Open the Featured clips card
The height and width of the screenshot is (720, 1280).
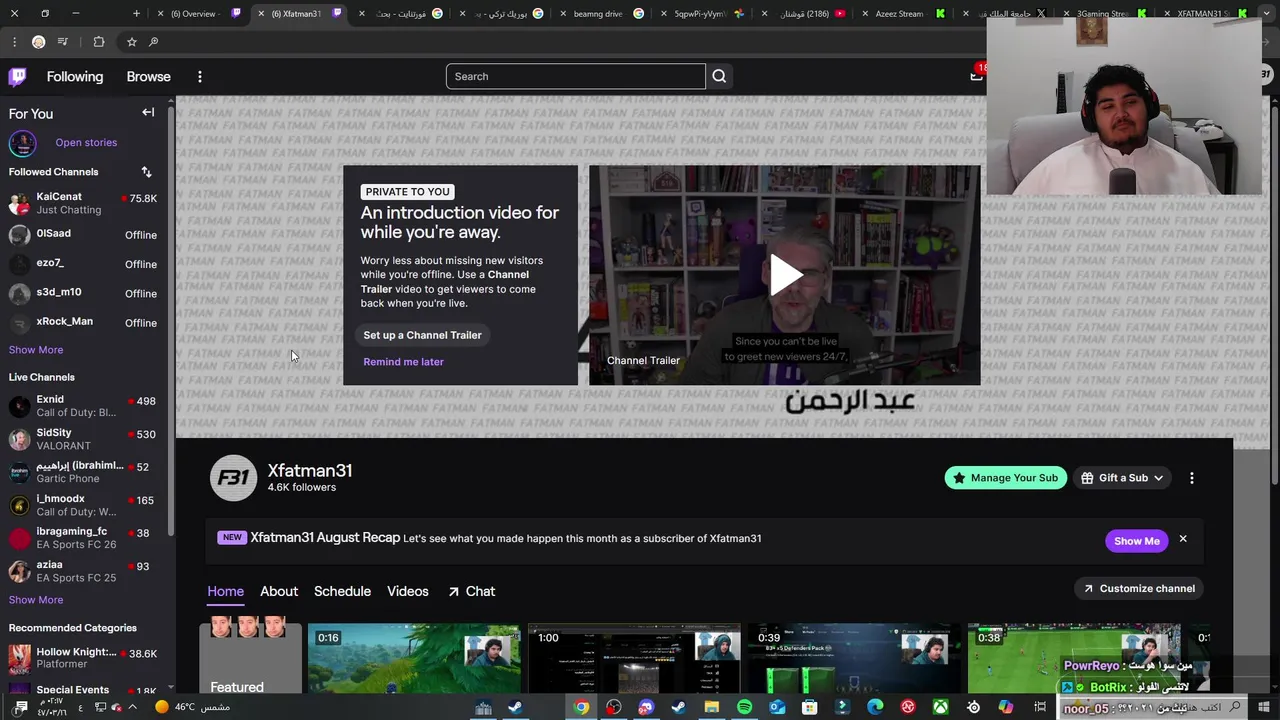[250, 657]
